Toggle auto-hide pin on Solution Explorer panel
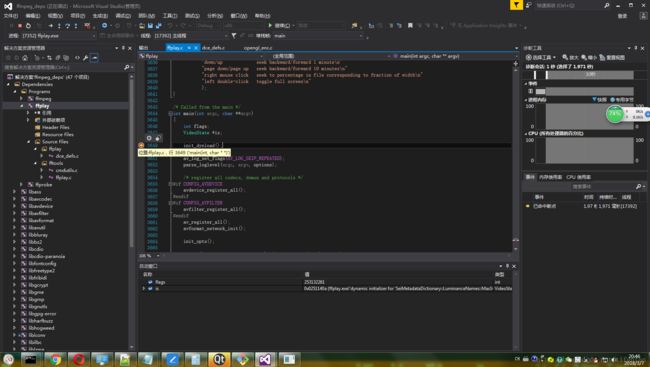 (123, 48)
